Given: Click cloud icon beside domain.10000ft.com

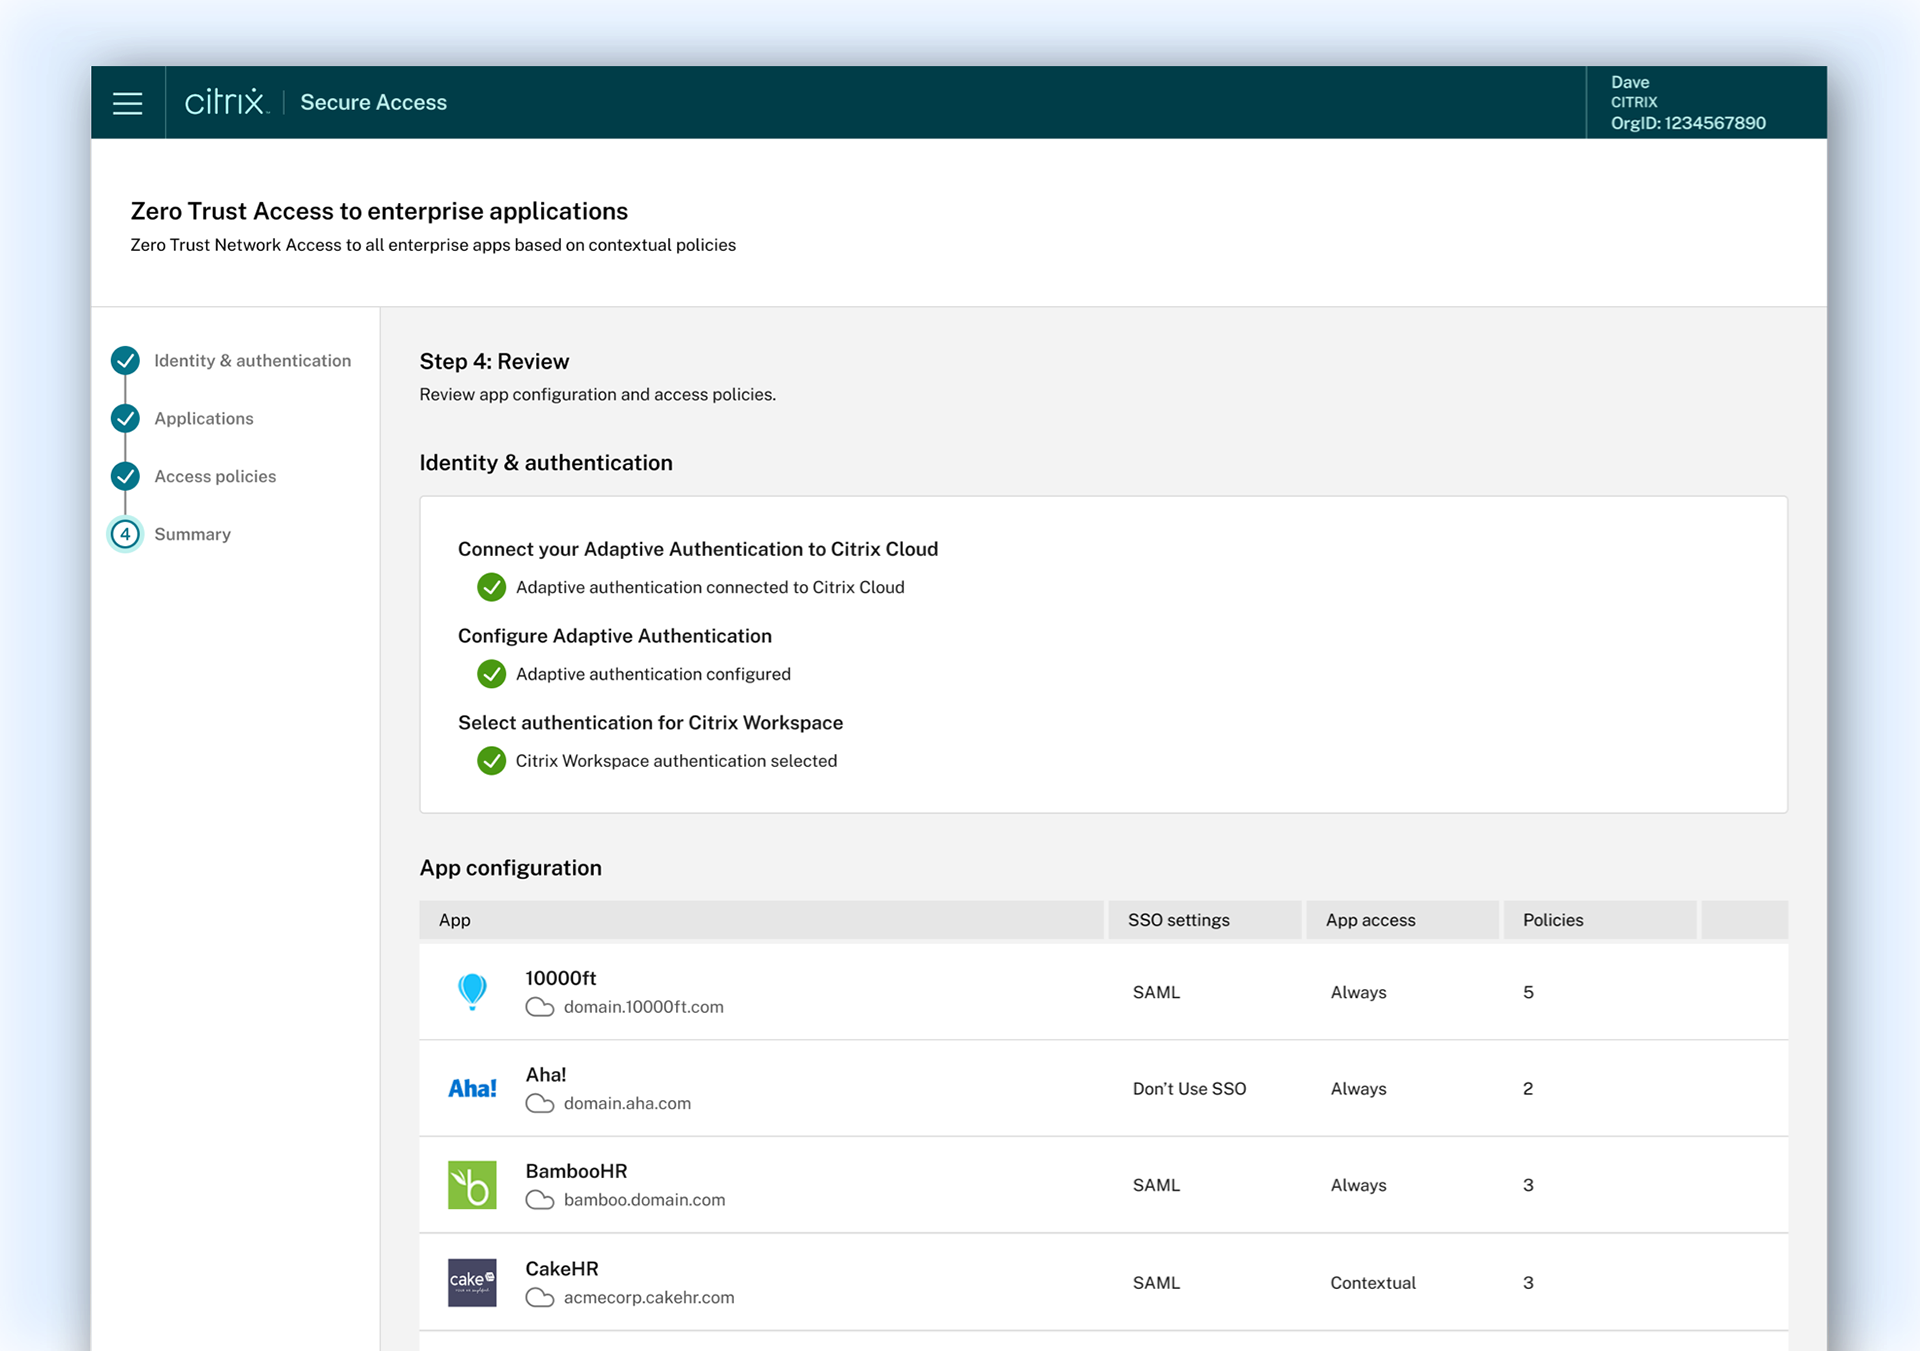Looking at the screenshot, I should click(x=540, y=1007).
